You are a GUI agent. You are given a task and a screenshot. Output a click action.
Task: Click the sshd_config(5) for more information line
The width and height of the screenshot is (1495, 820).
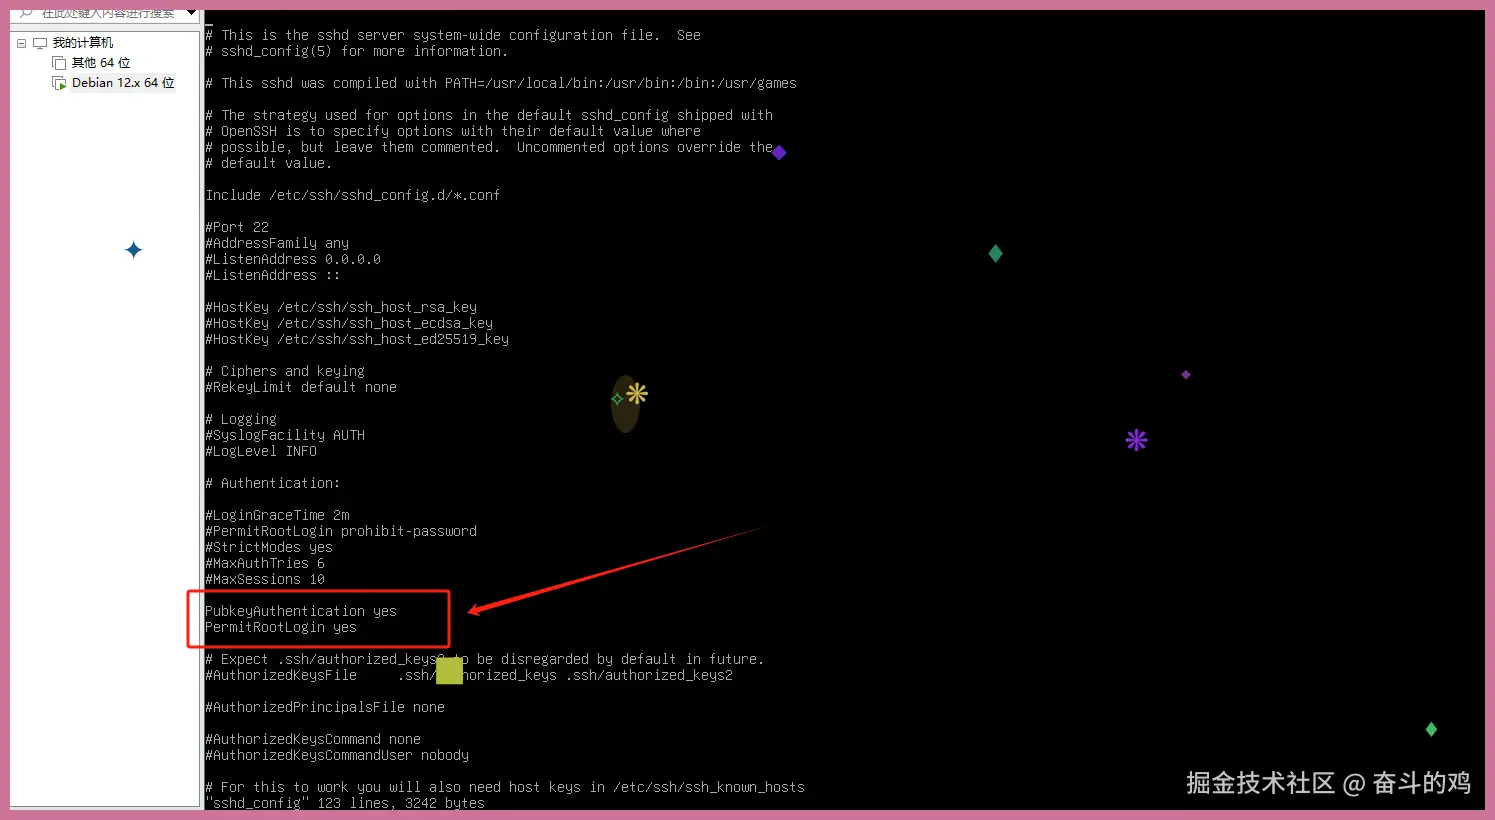point(357,51)
